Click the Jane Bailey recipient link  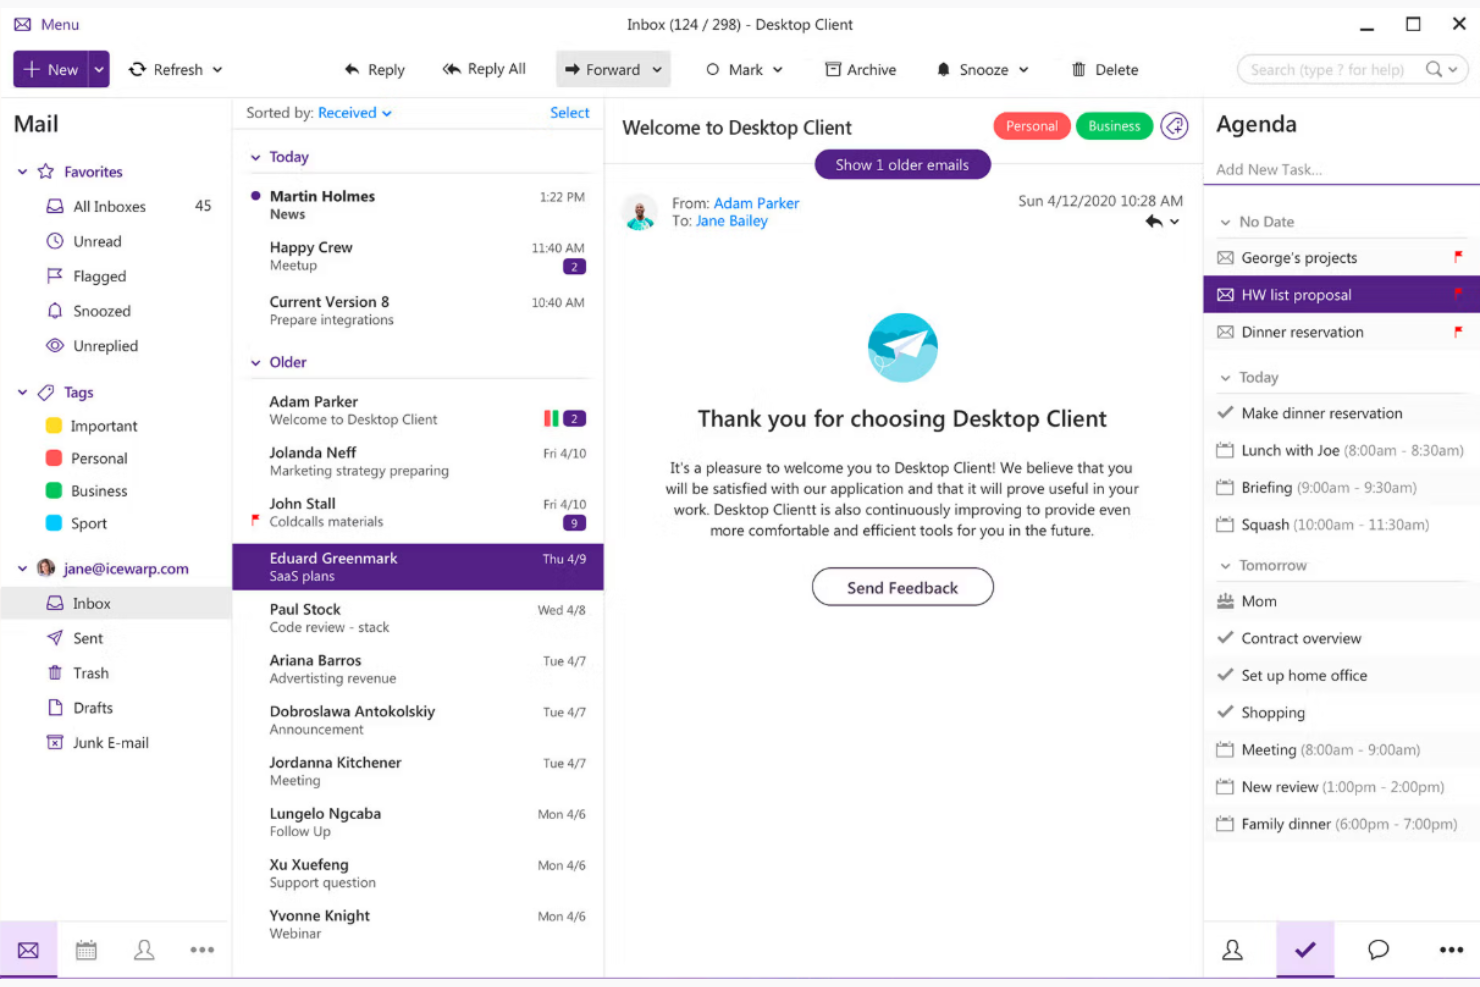tap(732, 221)
